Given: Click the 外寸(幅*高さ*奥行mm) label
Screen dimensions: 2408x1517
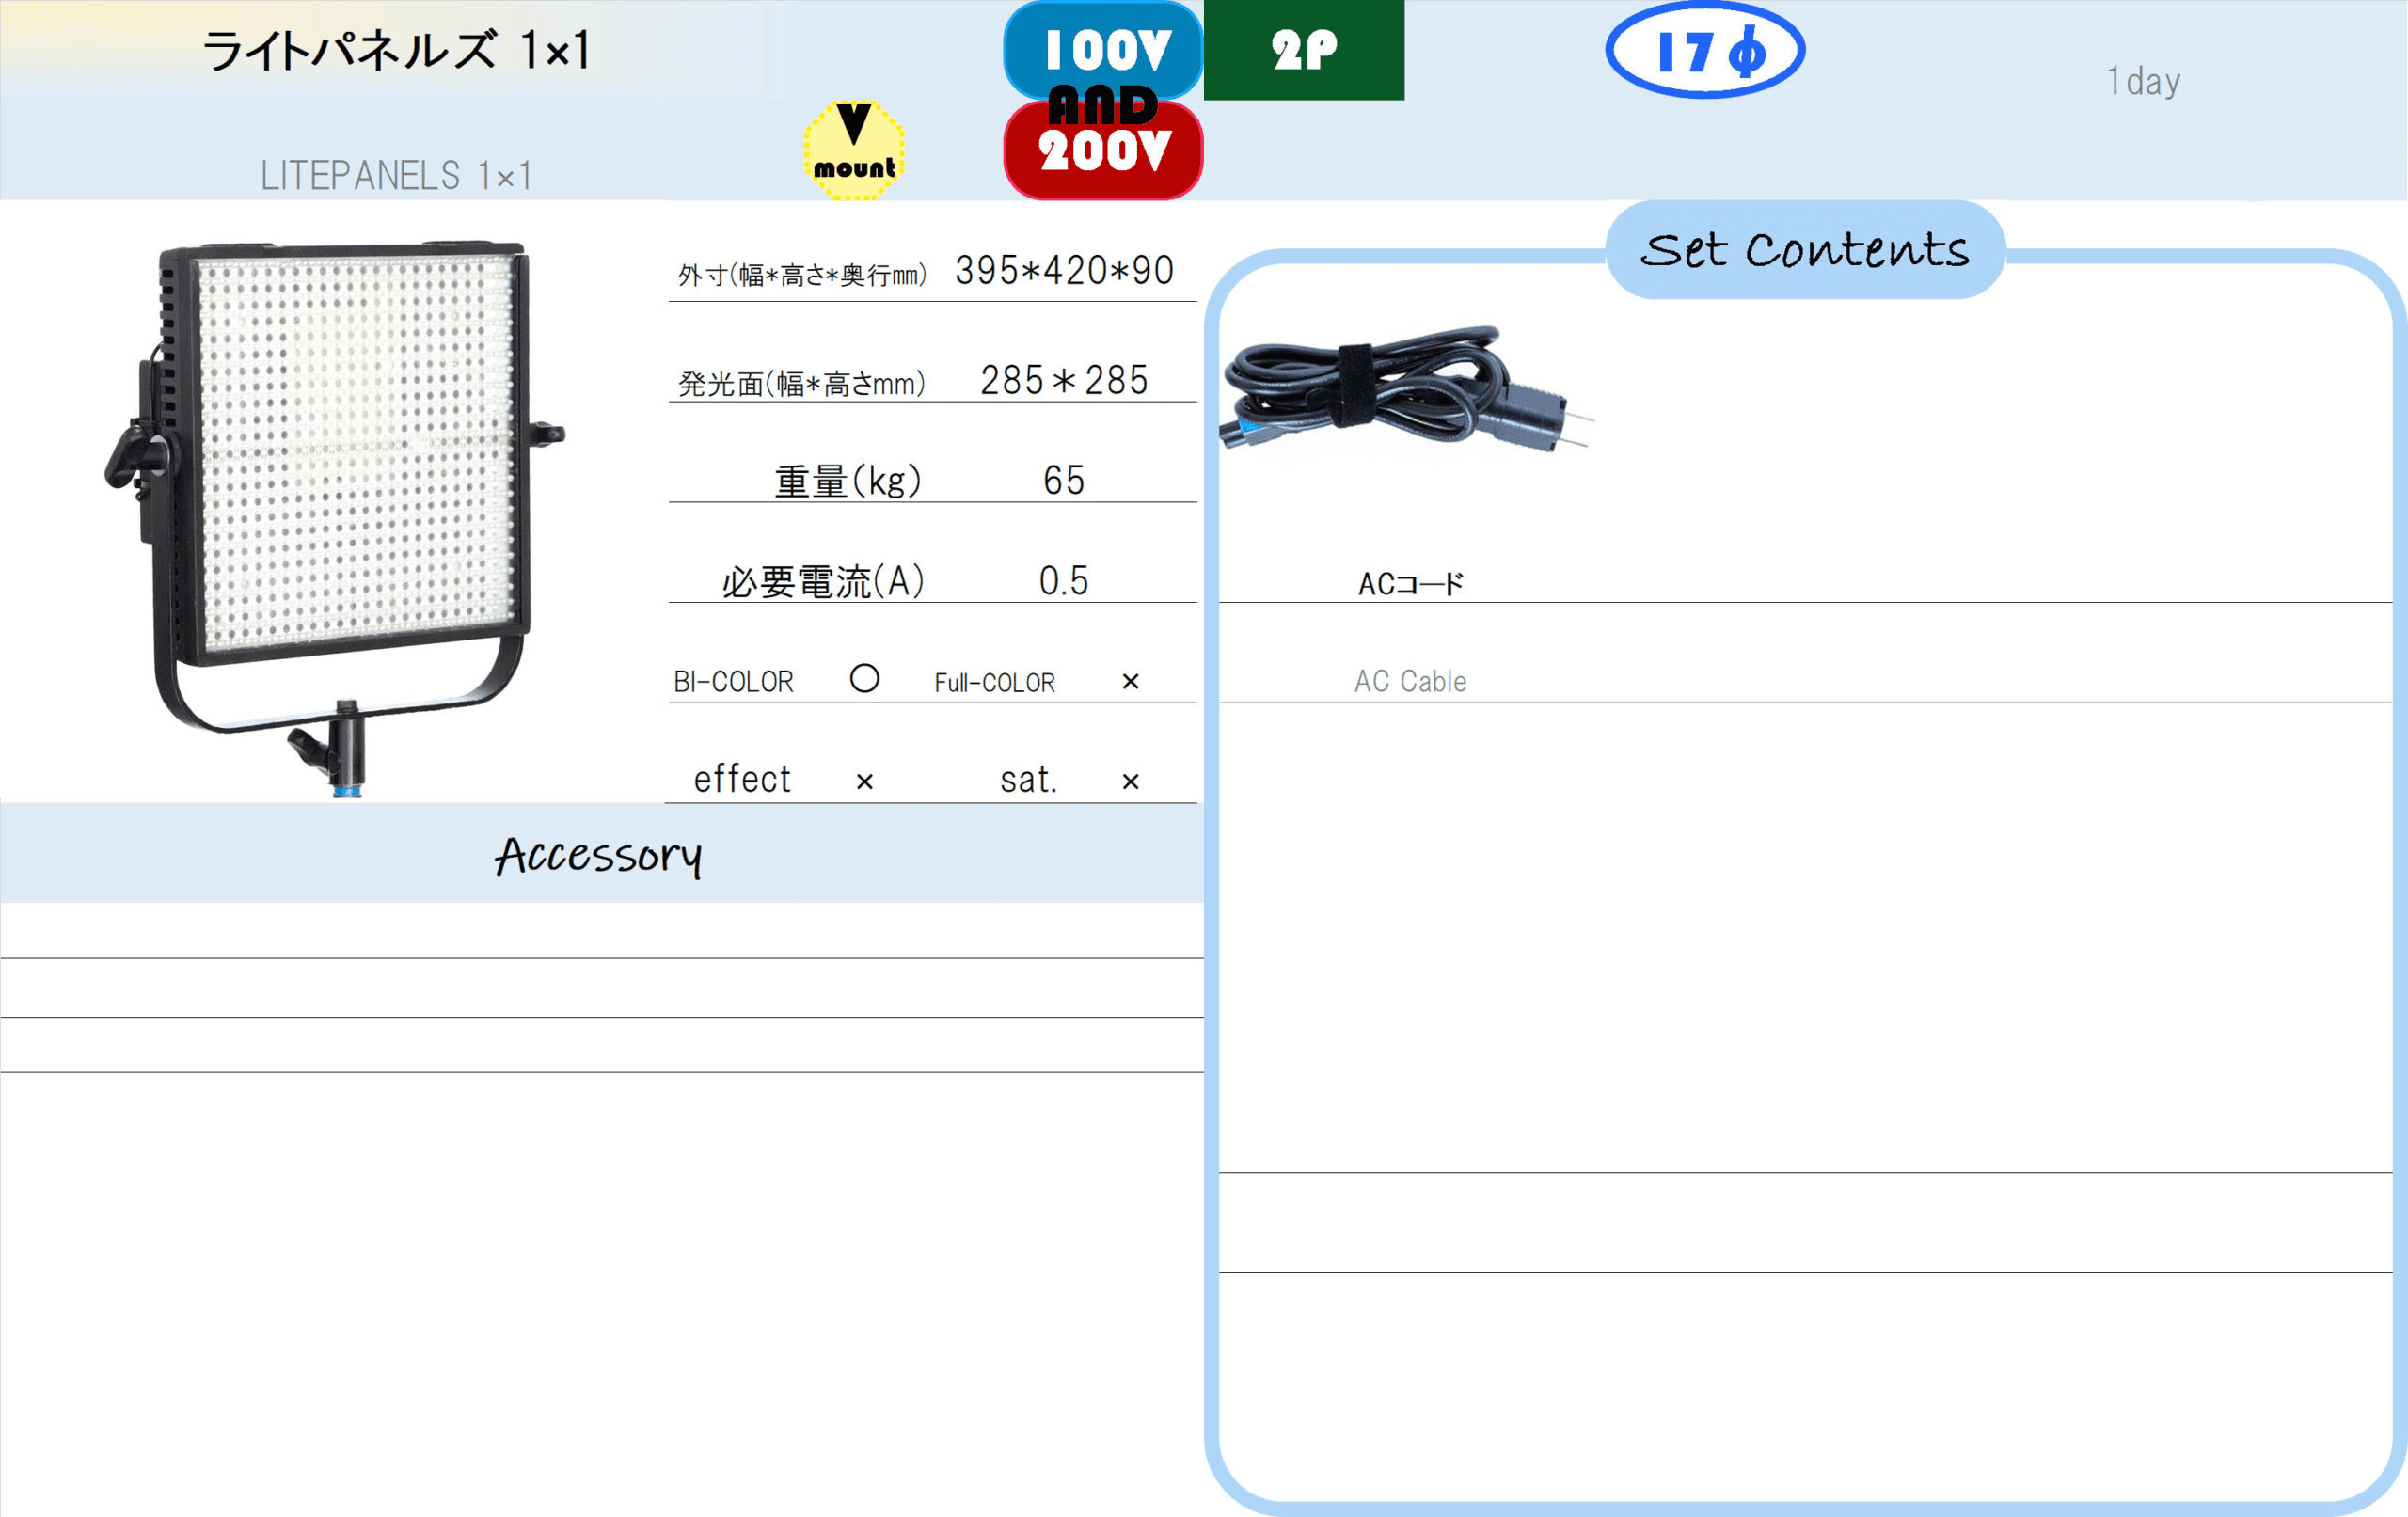Looking at the screenshot, I should [x=802, y=275].
